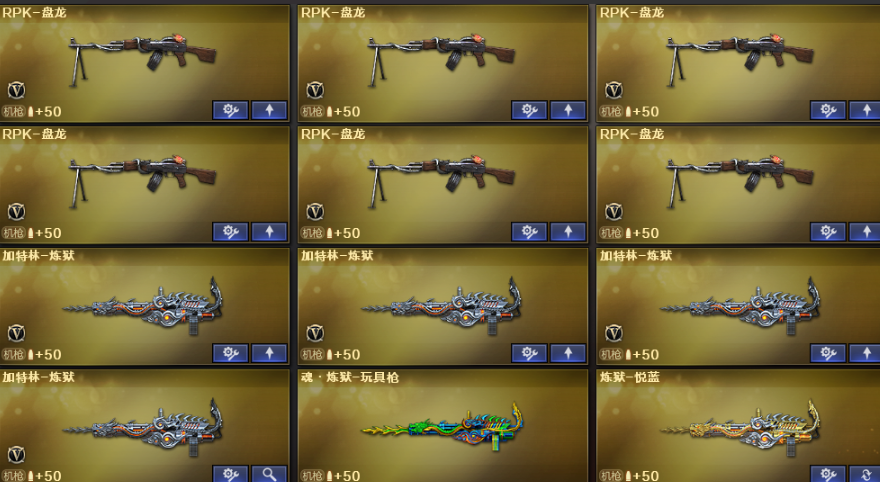
Task: Click the gear-wrench button on the bottom-left 加特林-炼狱 card
Action: point(230,474)
